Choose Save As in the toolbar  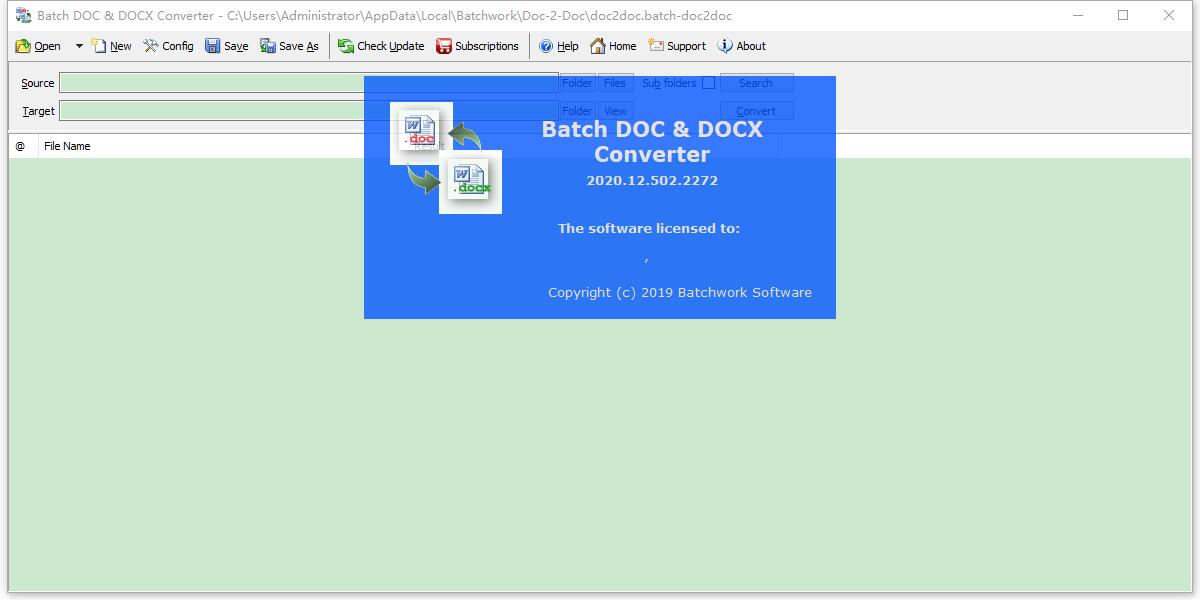[289, 46]
